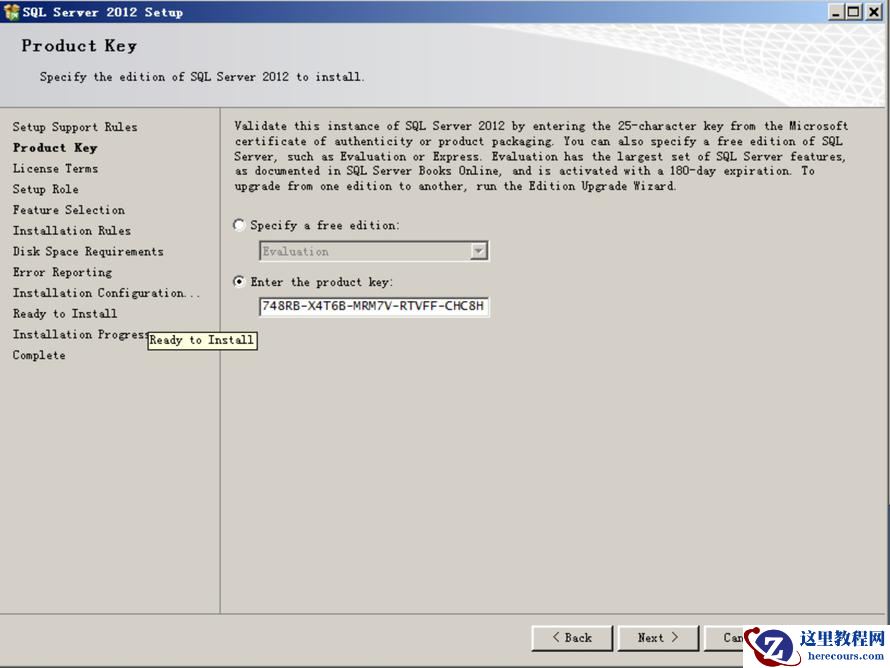
Task: Select the Ready to Install step in sidebar
Action: pyautogui.click(x=65, y=314)
